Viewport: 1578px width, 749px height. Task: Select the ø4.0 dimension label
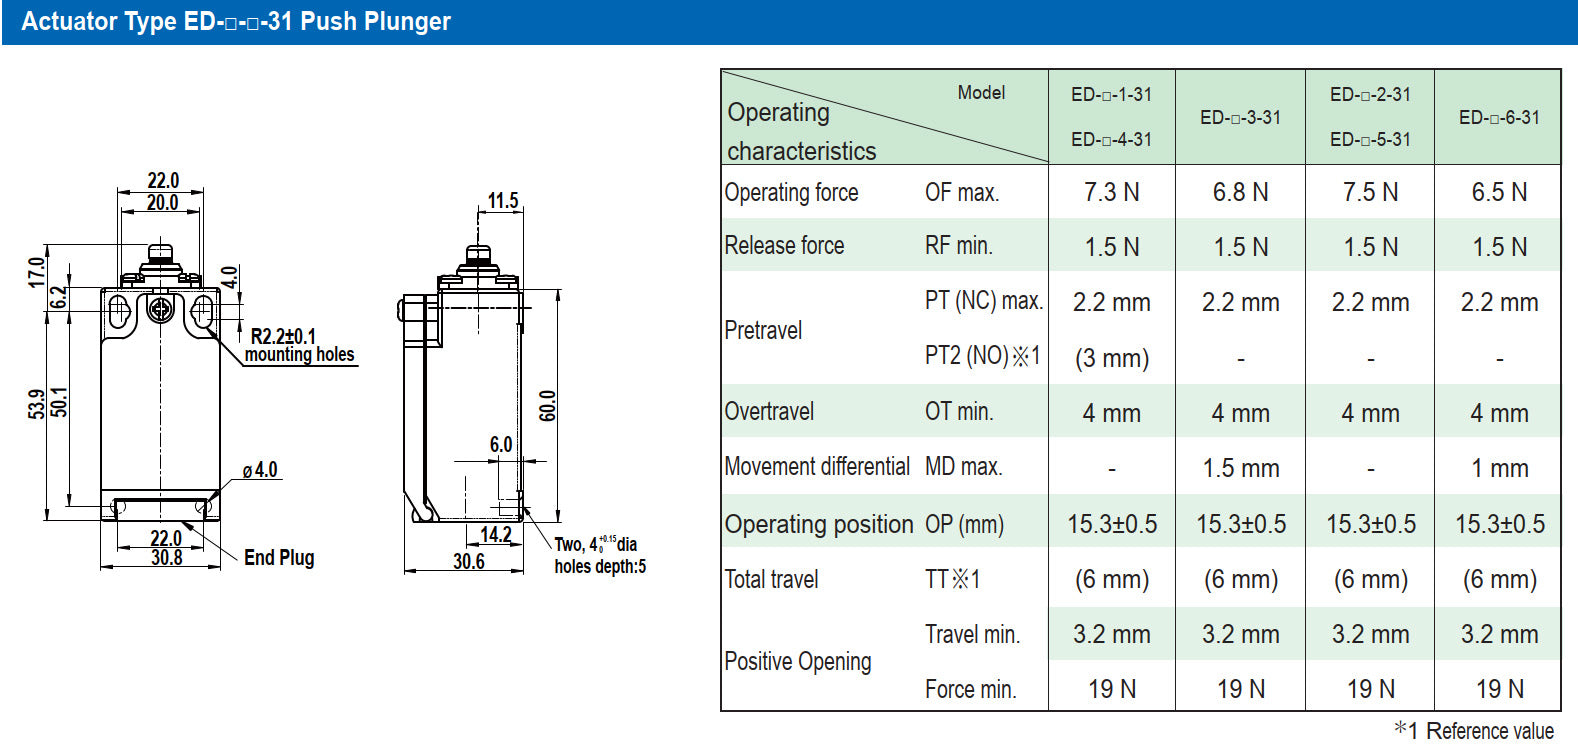tap(260, 470)
